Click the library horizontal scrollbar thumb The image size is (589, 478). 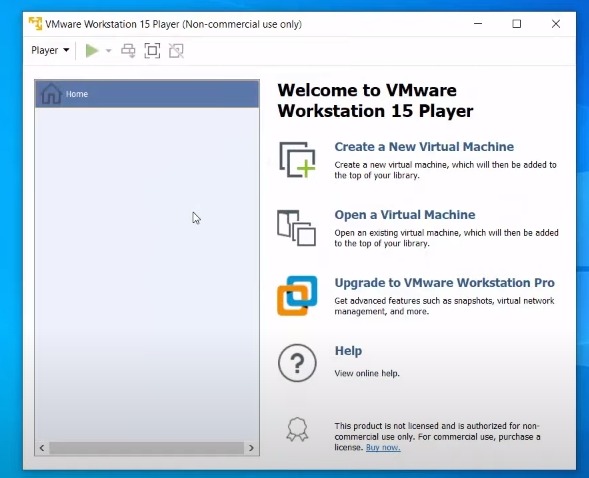click(146, 448)
